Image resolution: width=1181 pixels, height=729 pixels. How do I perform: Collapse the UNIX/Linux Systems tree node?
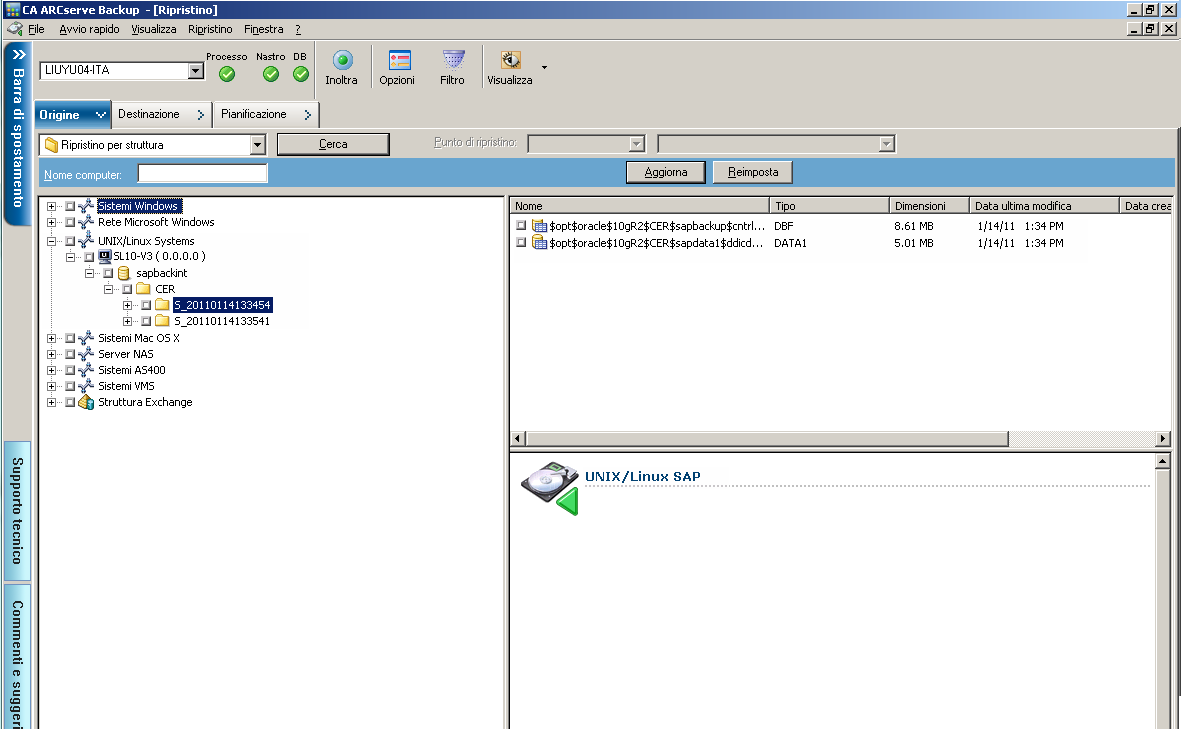pyautogui.click(x=51, y=241)
